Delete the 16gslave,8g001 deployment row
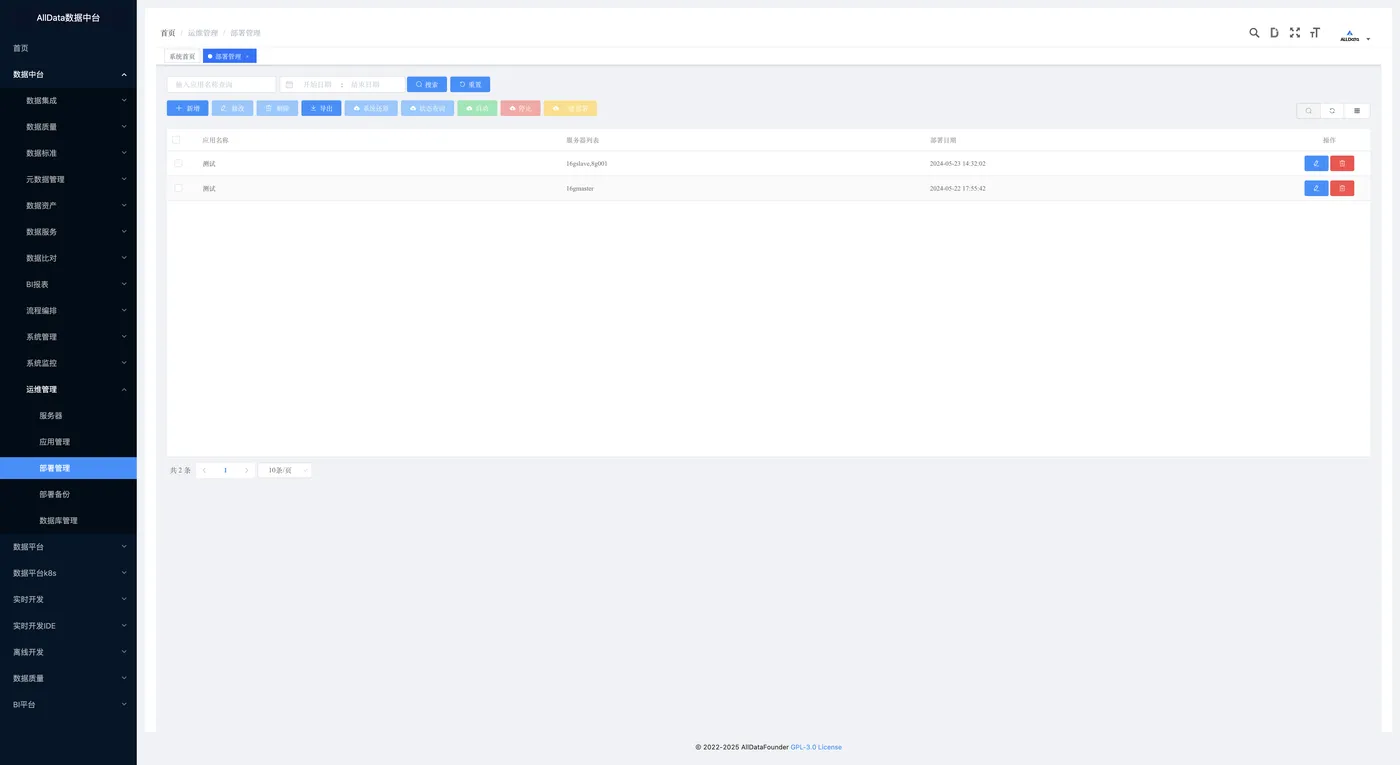The image size is (1400, 765). click(1342, 163)
